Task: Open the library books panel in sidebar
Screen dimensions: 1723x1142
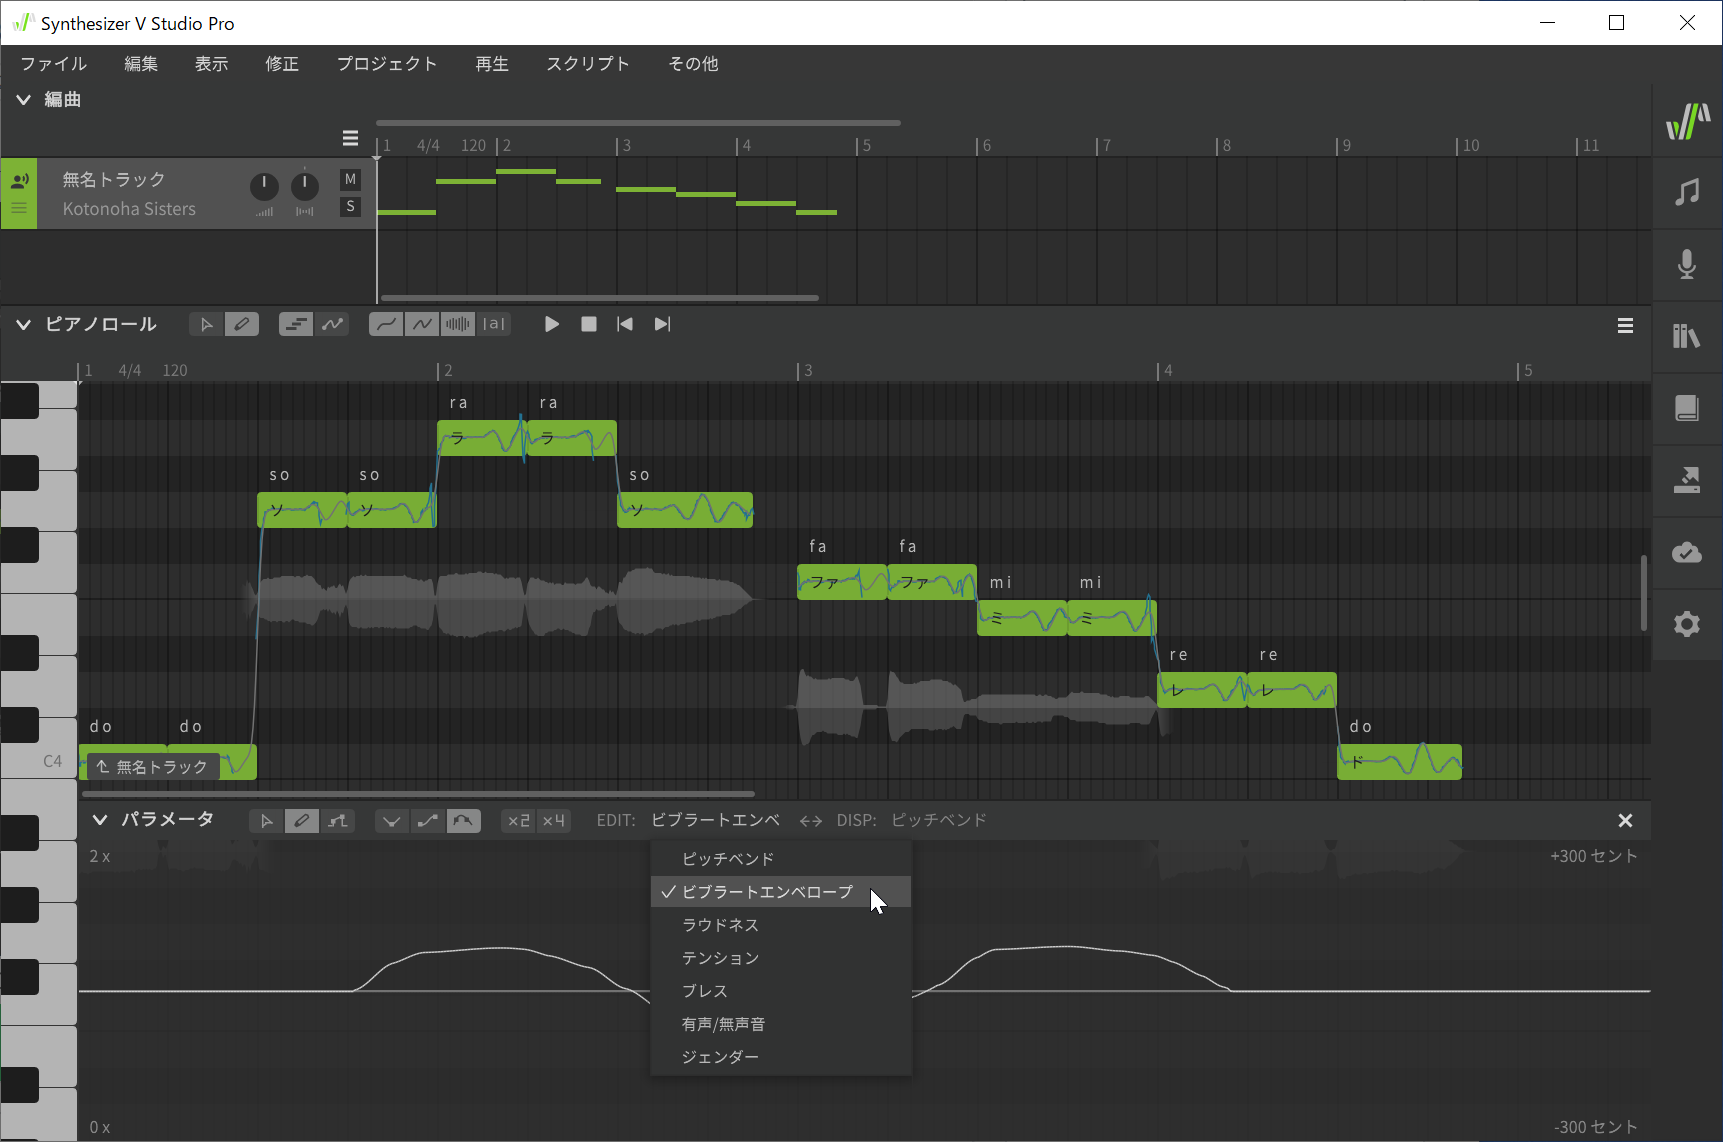Action: 1686,336
